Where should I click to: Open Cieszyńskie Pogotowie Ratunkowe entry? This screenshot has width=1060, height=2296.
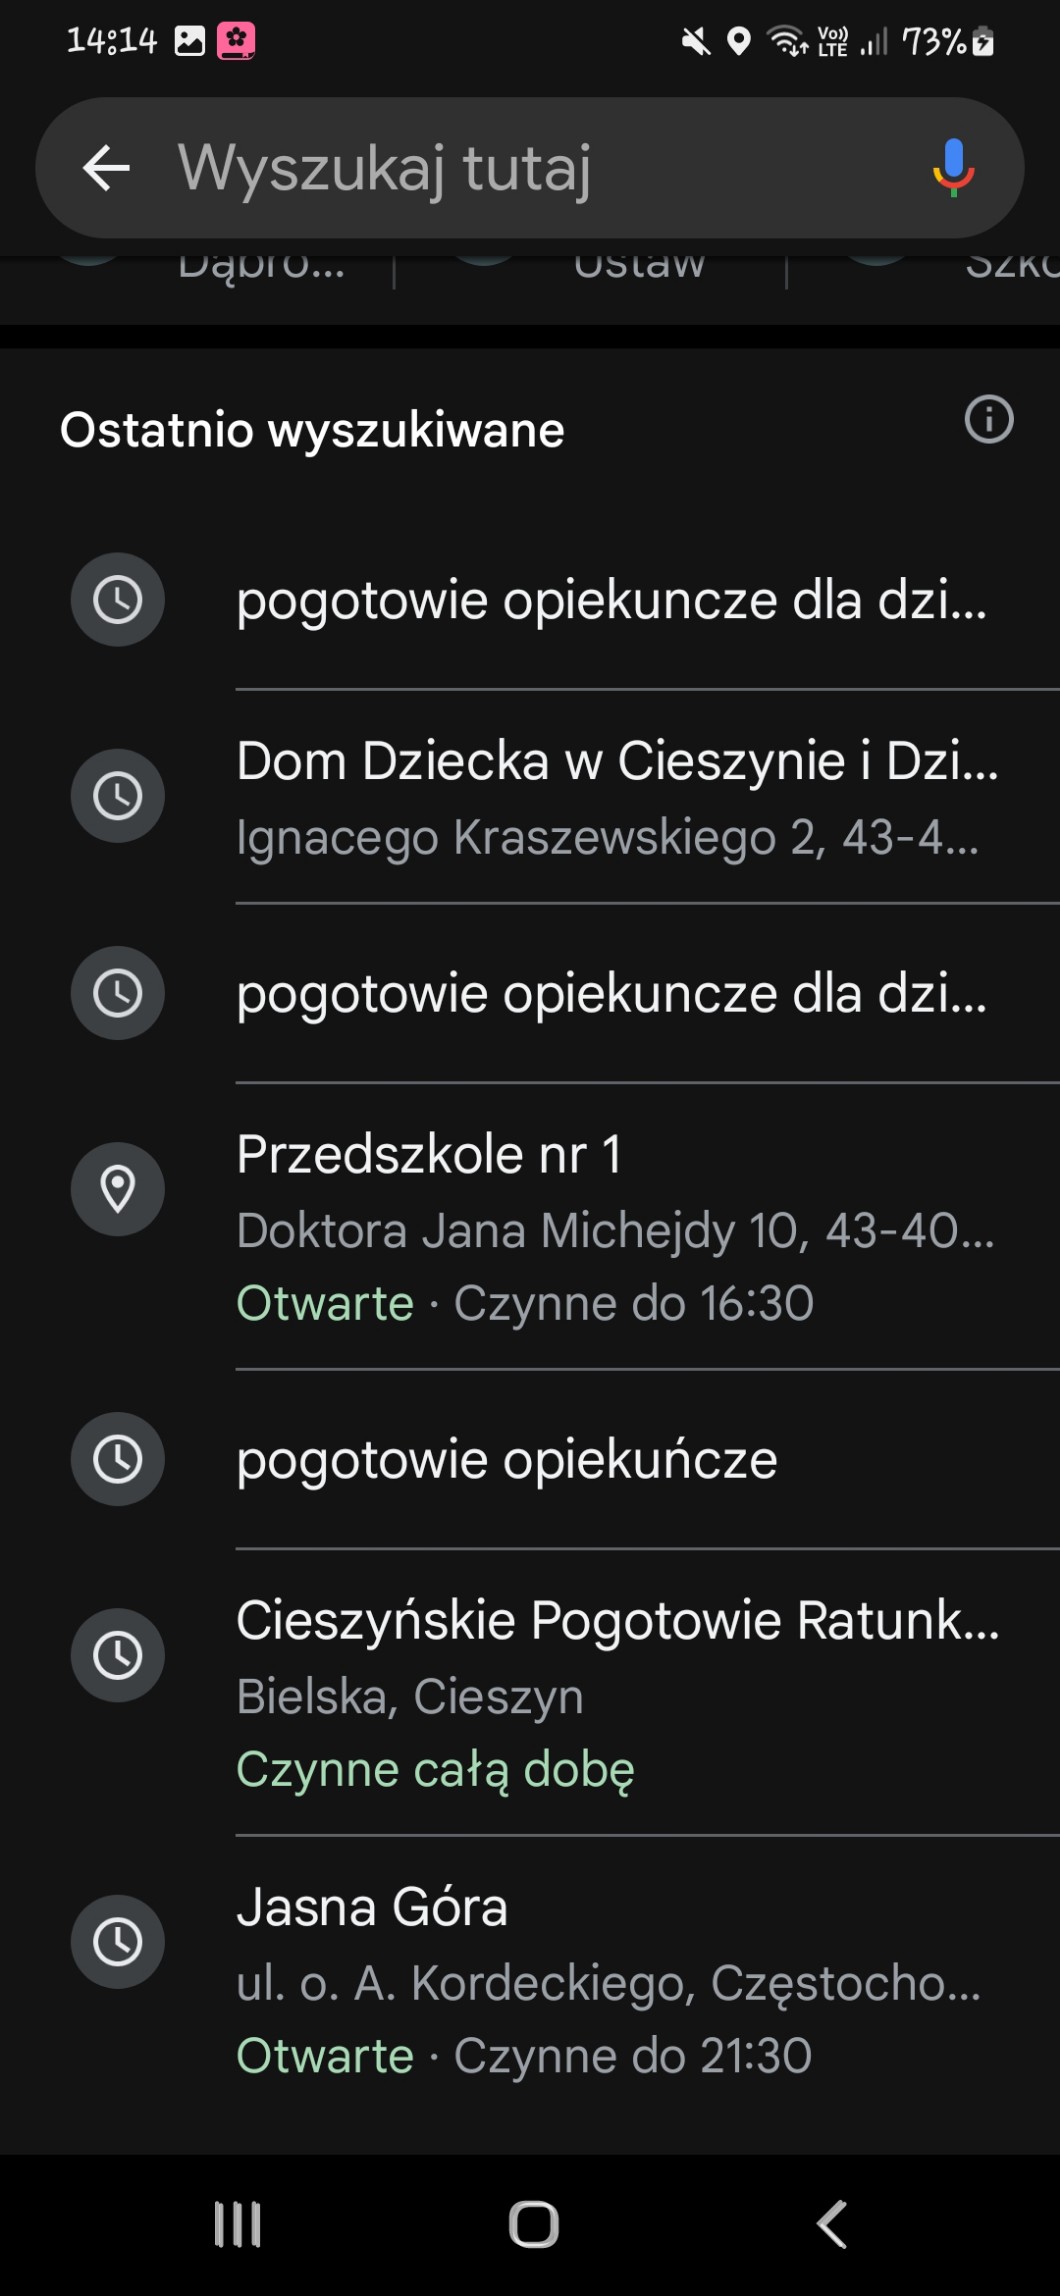(x=617, y=1692)
